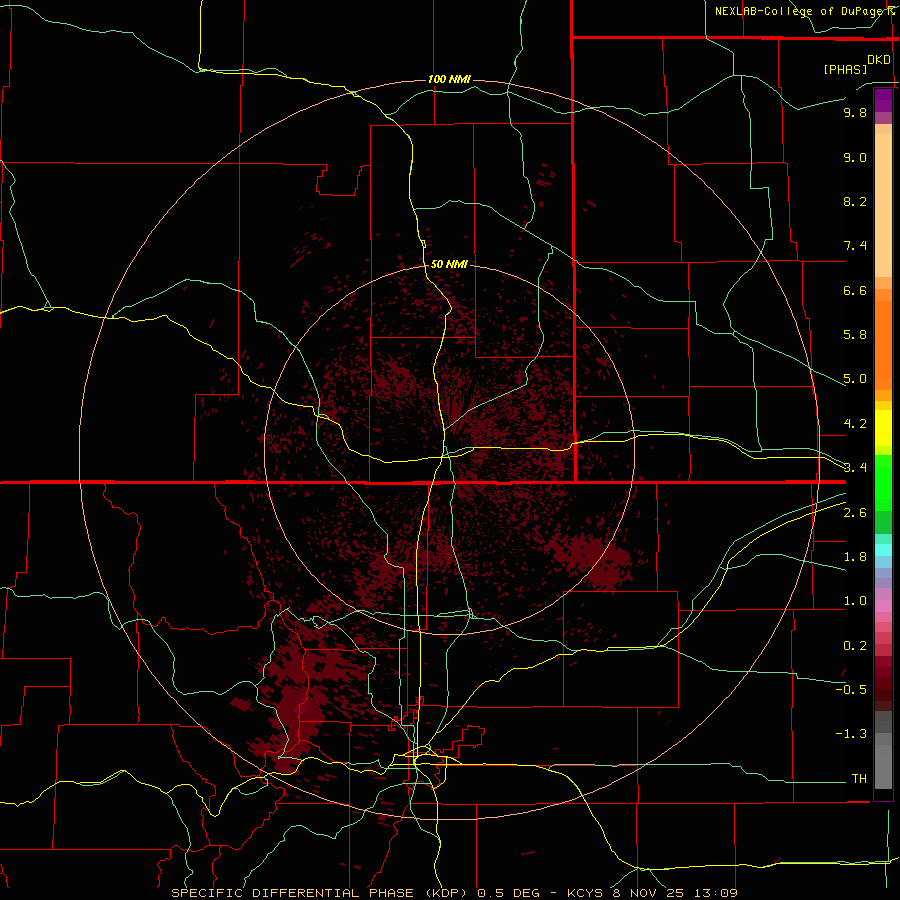Click the 5.8 color scale value
The image size is (900, 900).
click(855, 334)
